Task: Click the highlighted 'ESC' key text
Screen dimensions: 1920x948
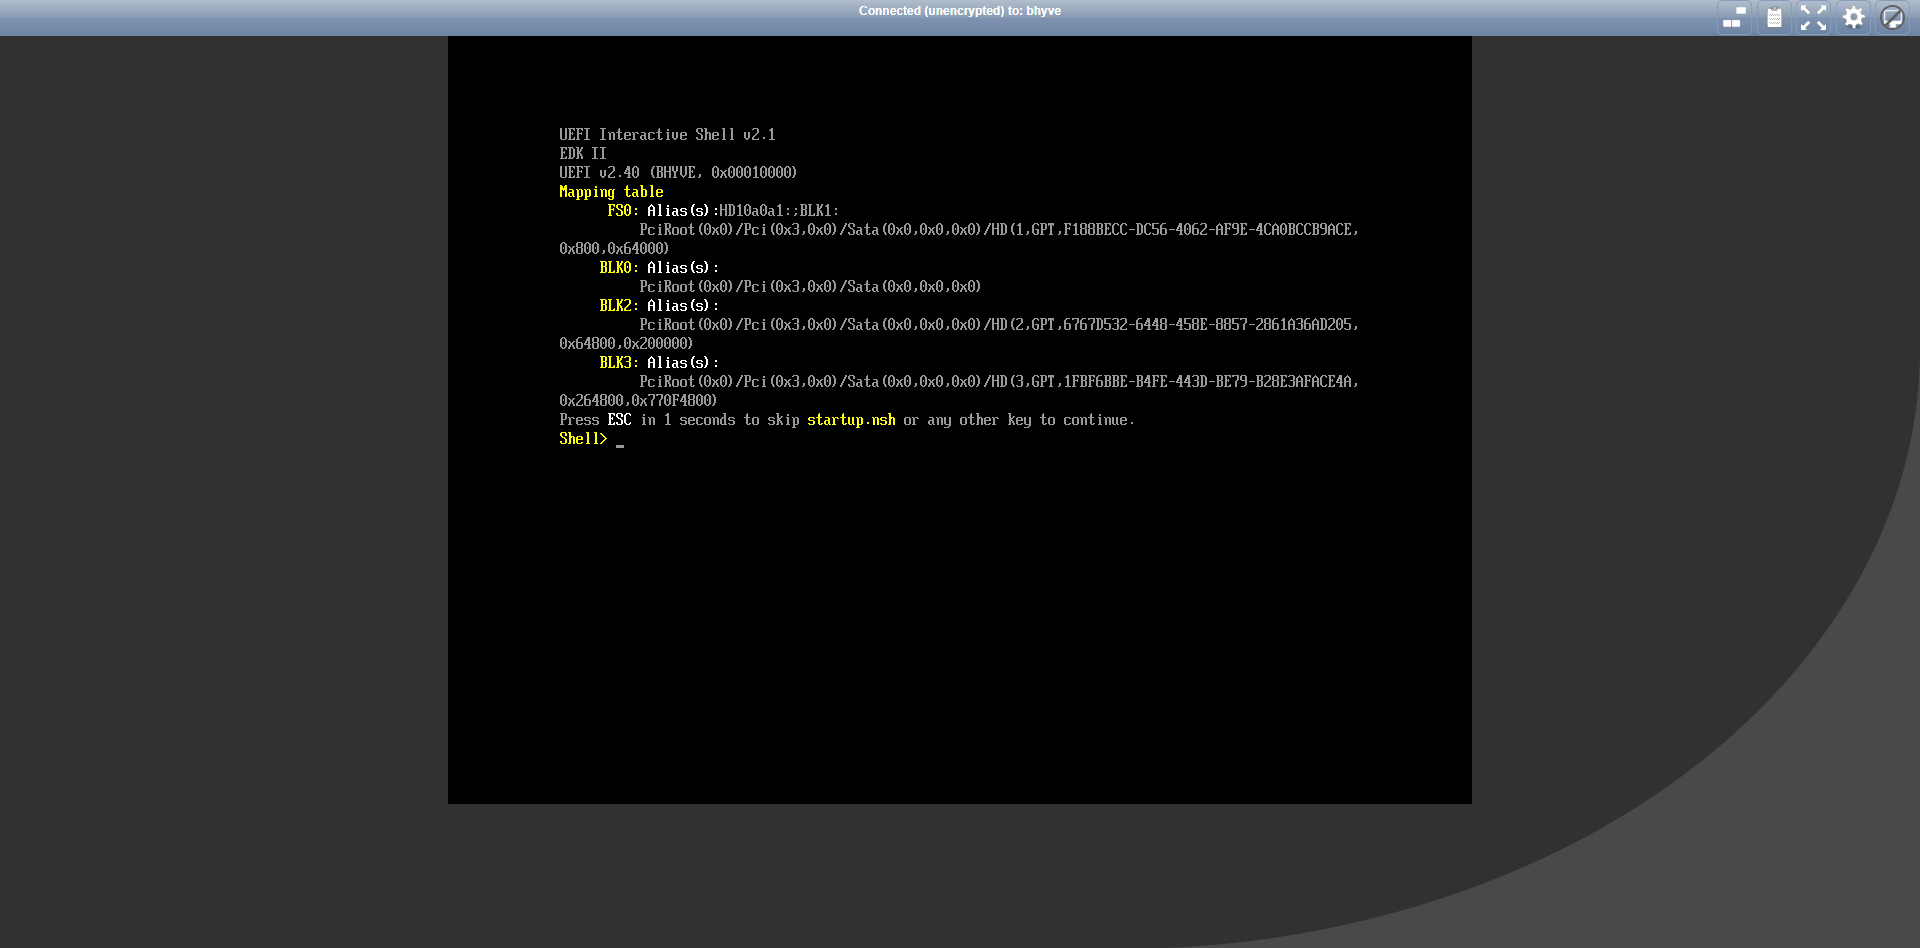Action: click(x=619, y=420)
